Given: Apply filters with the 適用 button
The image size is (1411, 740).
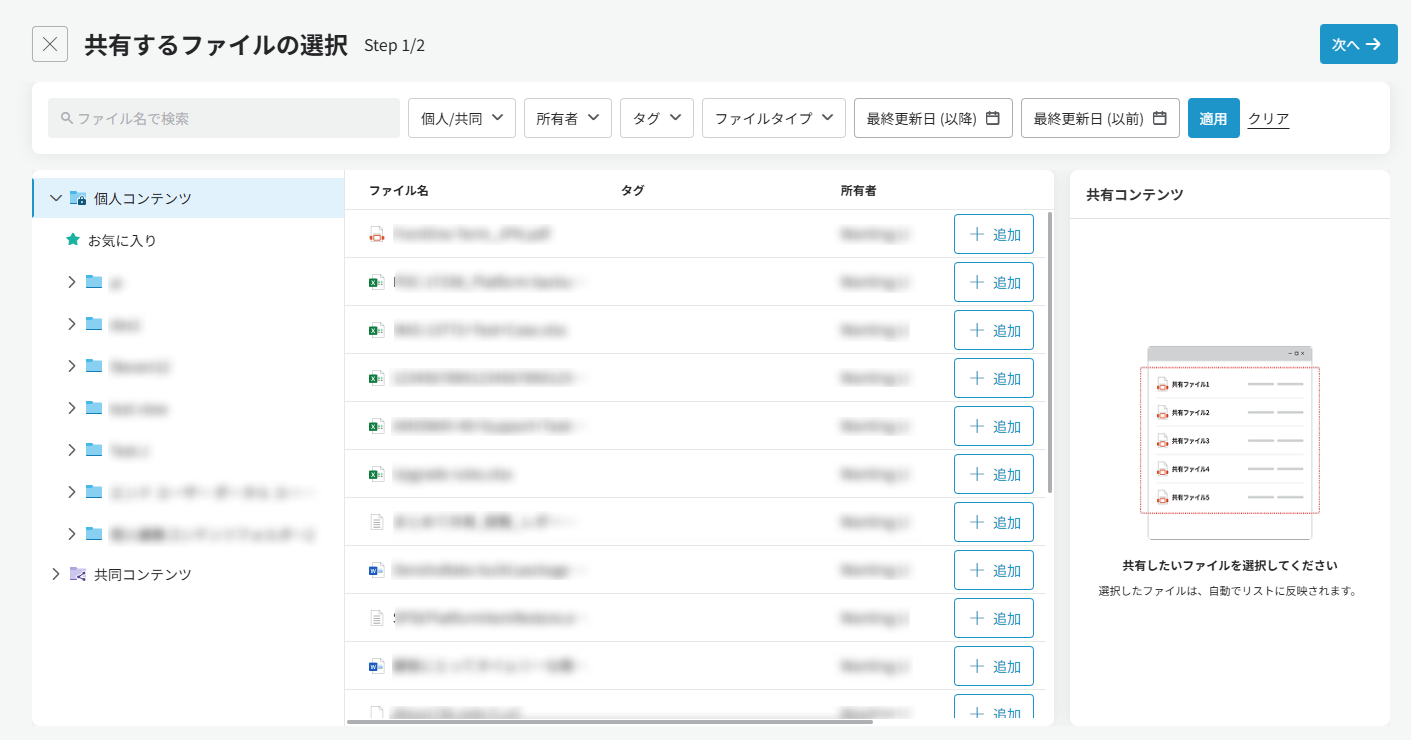Looking at the screenshot, I should click(1214, 118).
